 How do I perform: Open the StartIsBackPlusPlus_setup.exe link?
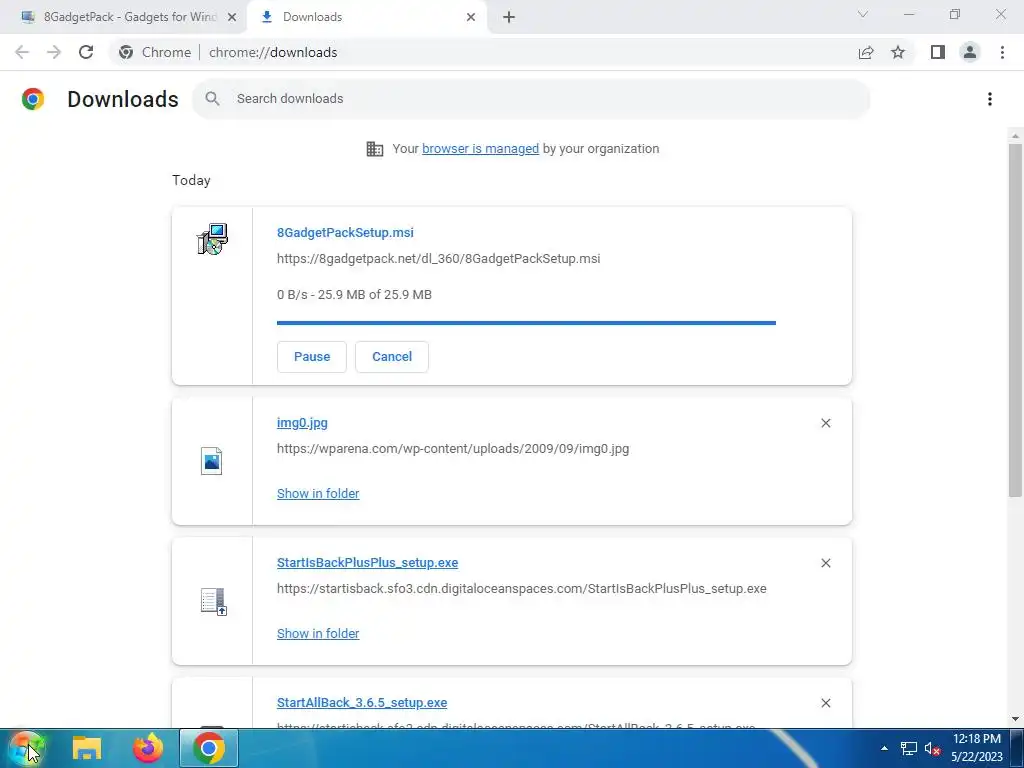368,562
